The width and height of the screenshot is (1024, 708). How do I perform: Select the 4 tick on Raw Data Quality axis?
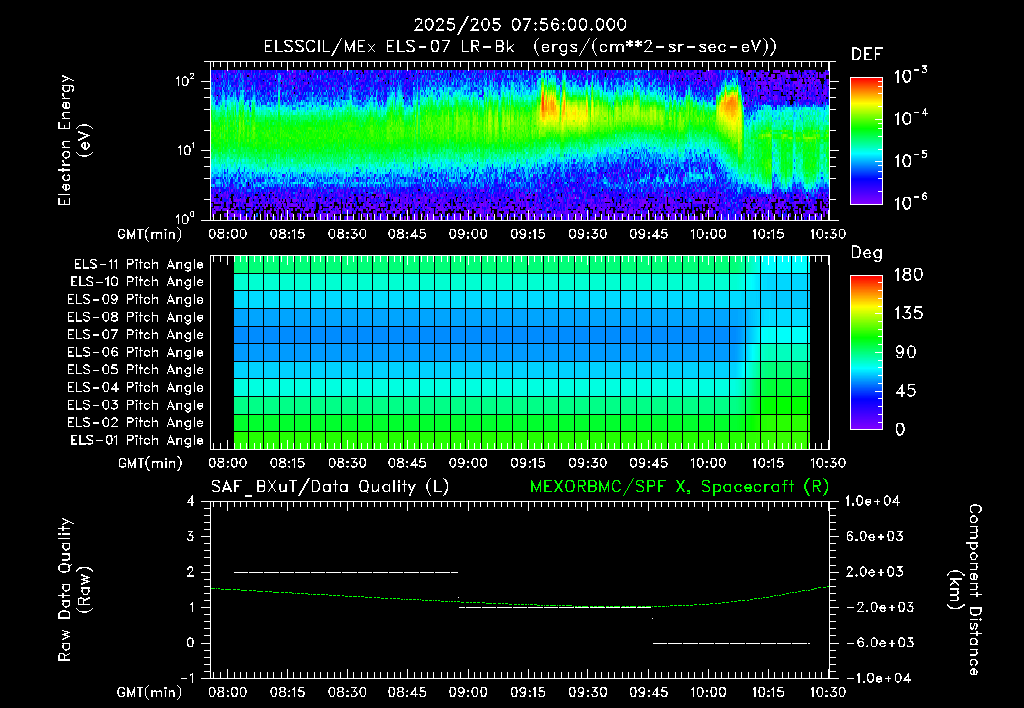[191, 501]
